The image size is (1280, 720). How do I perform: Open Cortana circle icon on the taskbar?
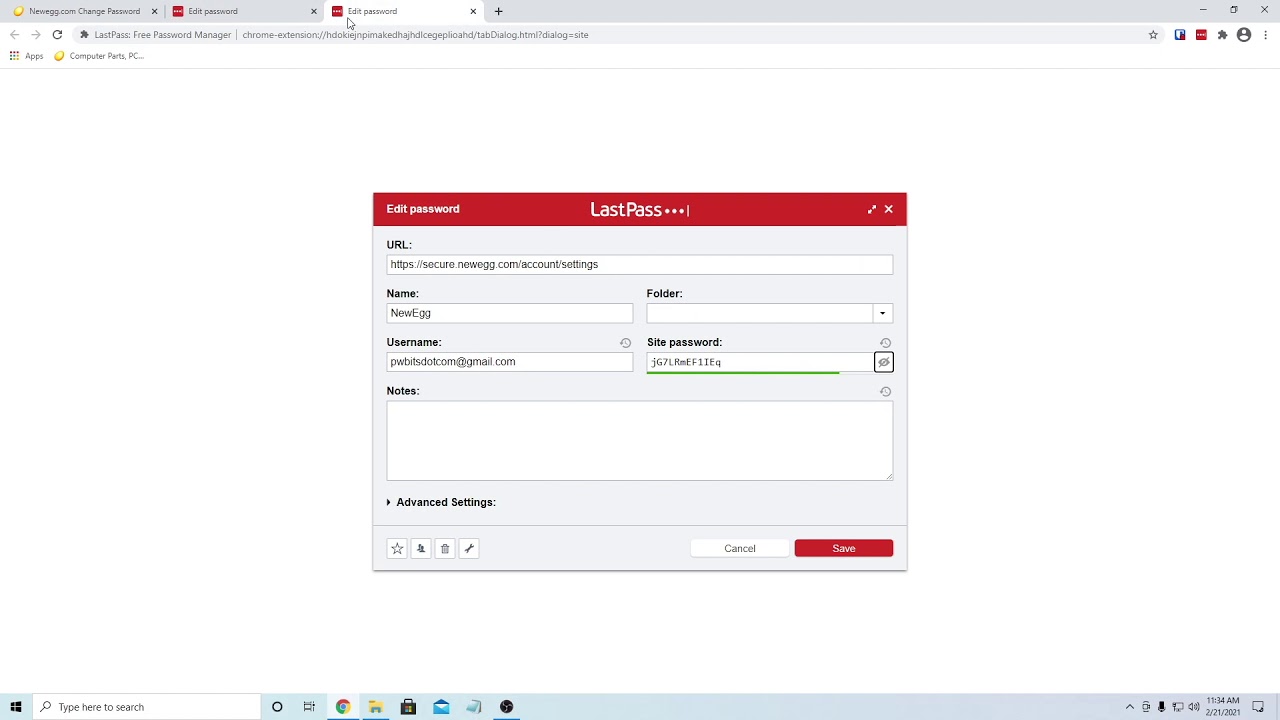(x=277, y=707)
